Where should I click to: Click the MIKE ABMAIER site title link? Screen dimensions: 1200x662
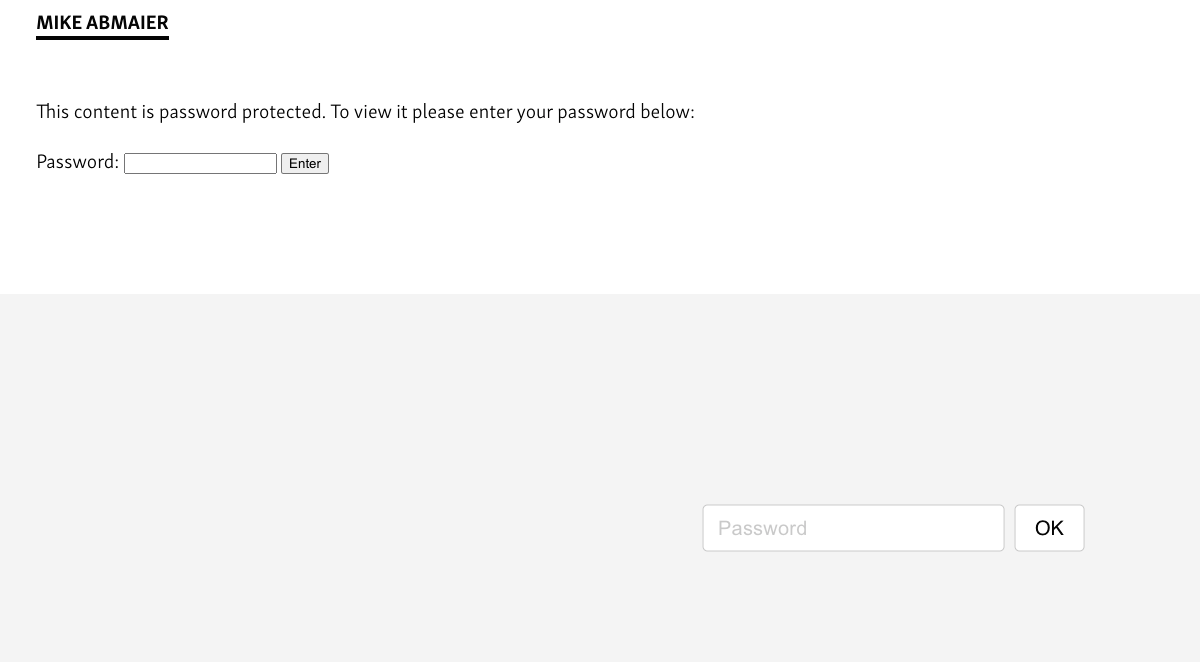point(102,22)
